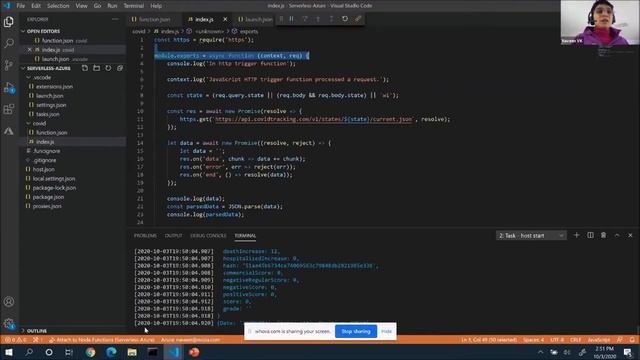This screenshot has height=360, width=640.
Task: Click debug Step Into button
Action: (318, 19)
